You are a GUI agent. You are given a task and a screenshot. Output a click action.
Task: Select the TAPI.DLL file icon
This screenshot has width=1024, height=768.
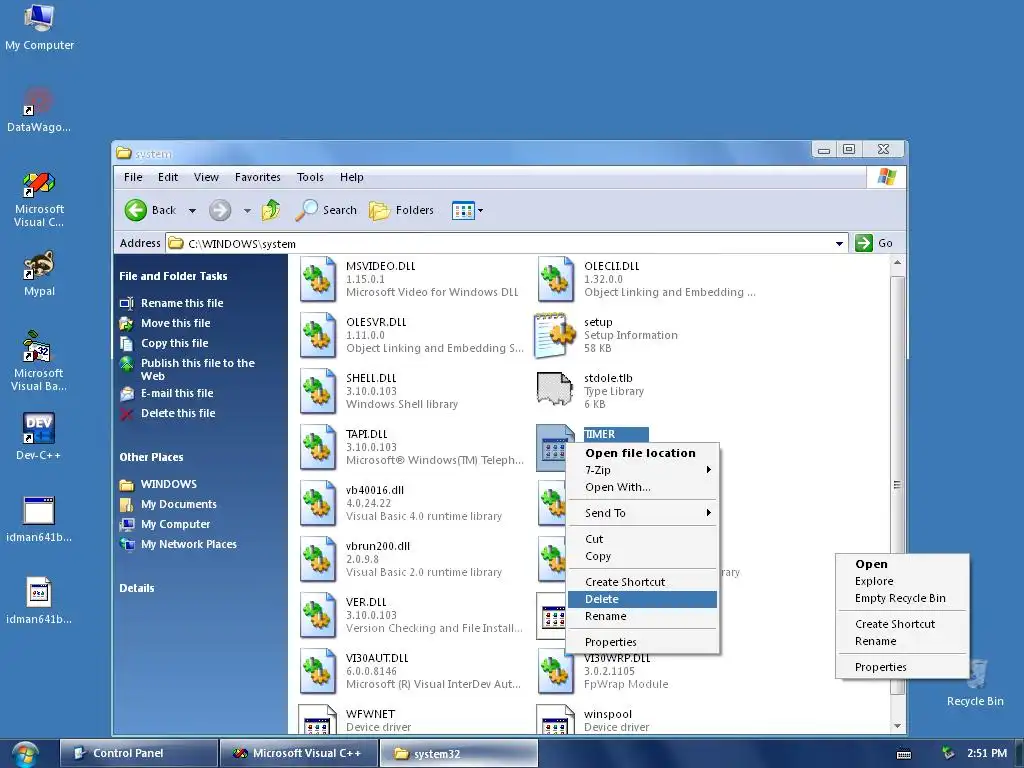point(317,447)
